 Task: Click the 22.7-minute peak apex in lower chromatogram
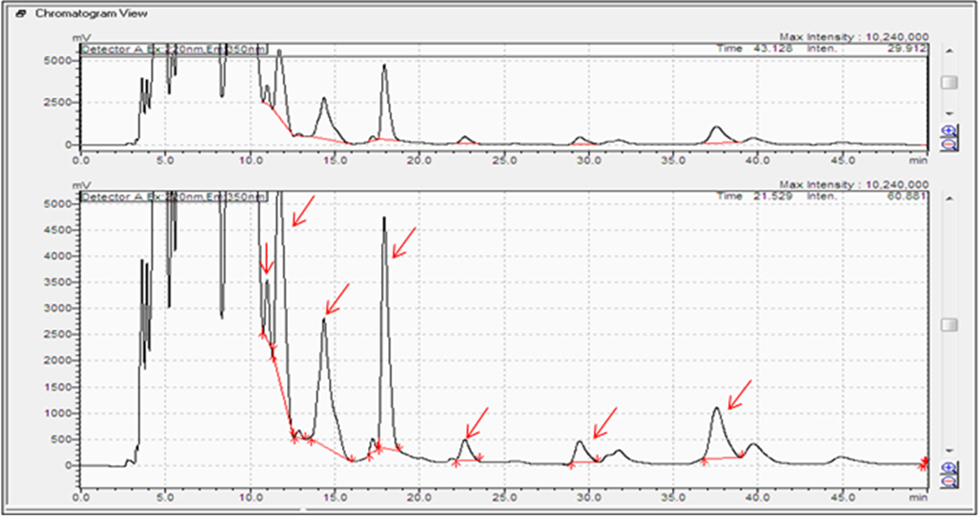pos(466,440)
